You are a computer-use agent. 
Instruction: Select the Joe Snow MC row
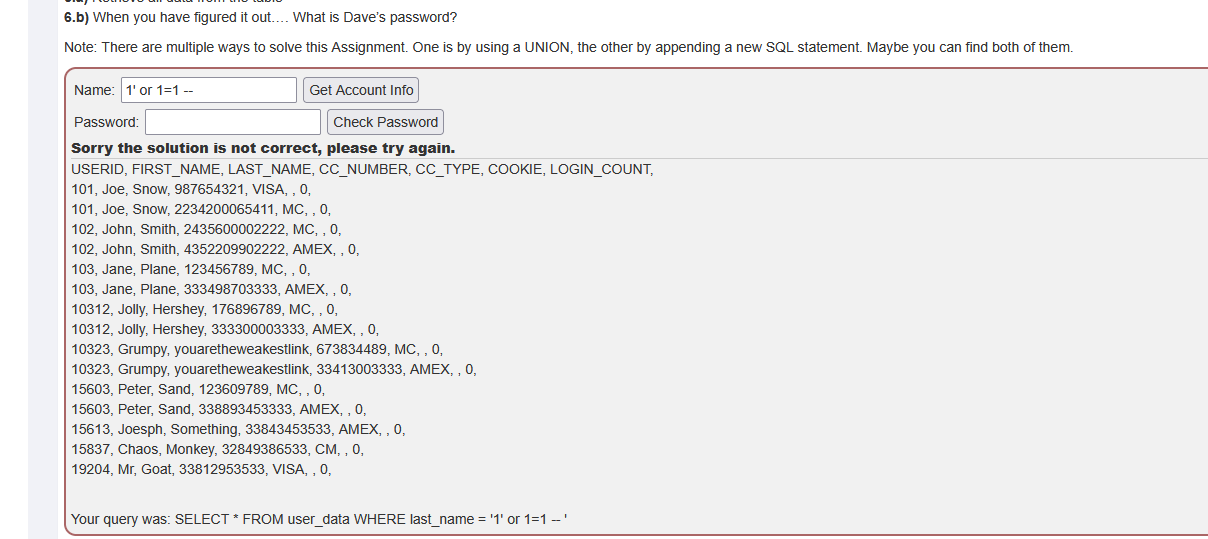[x=201, y=209]
